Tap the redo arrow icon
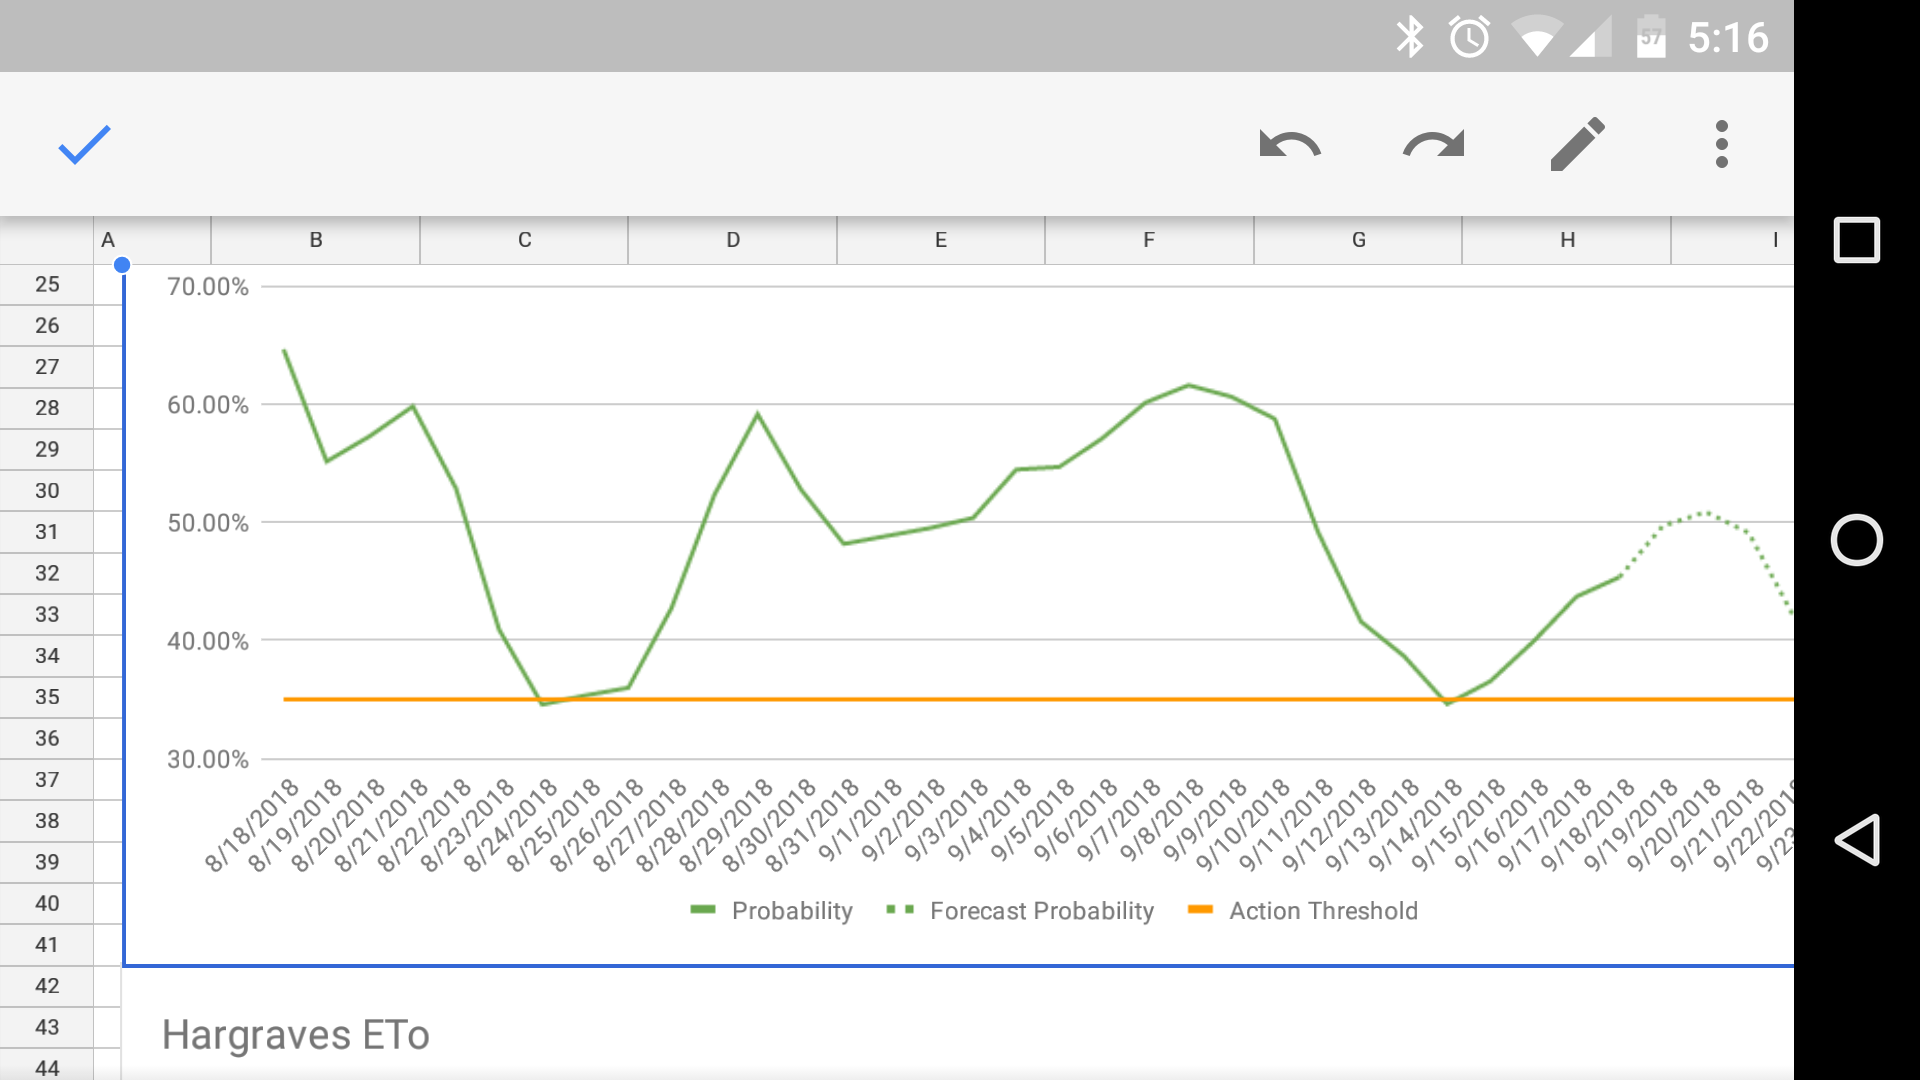 click(1433, 145)
